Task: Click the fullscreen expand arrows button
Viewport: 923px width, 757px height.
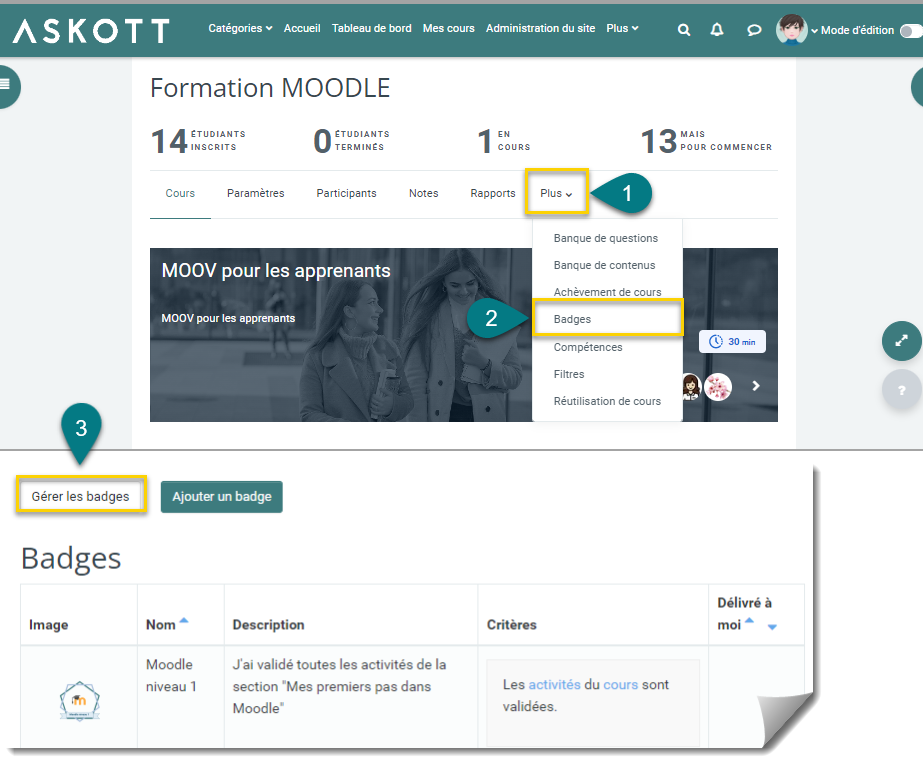Action: 901,341
